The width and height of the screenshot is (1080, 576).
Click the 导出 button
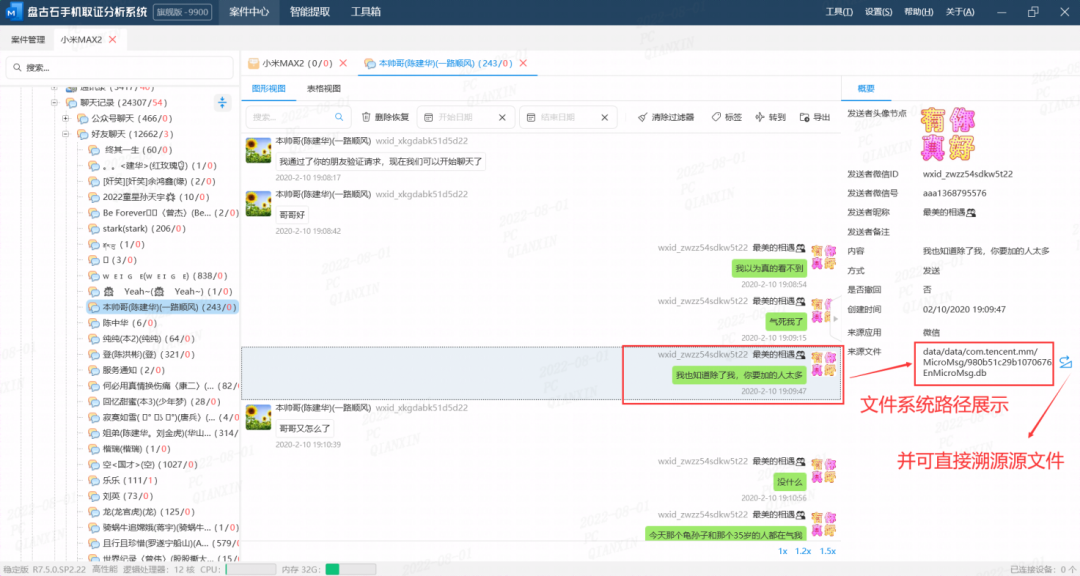pos(814,117)
